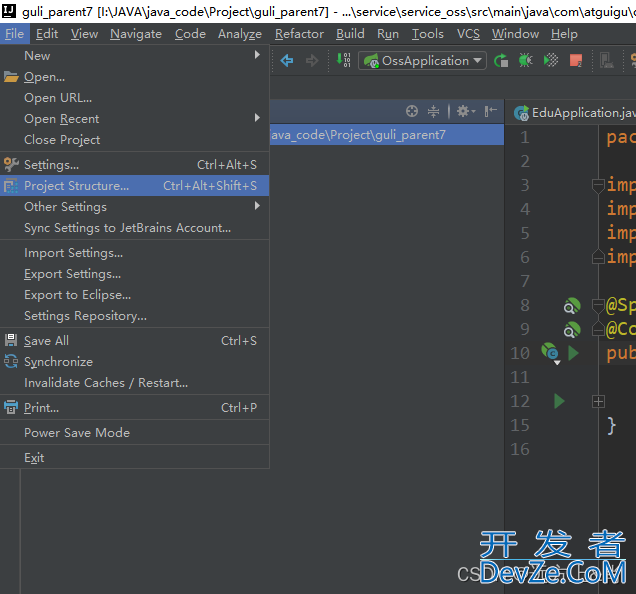Select the guli_parent7 project path row
636x594 pixels.
point(387,135)
